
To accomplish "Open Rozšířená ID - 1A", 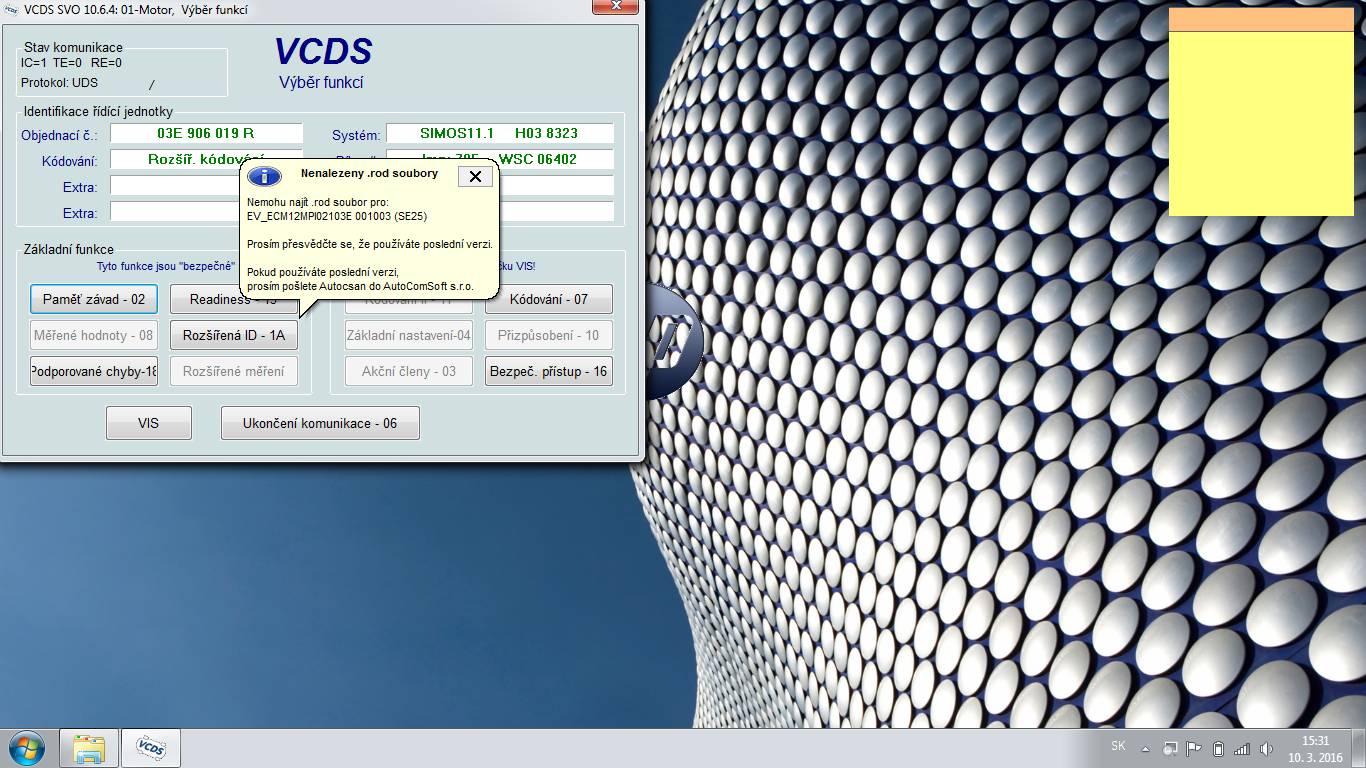I will (x=234, y=335).
